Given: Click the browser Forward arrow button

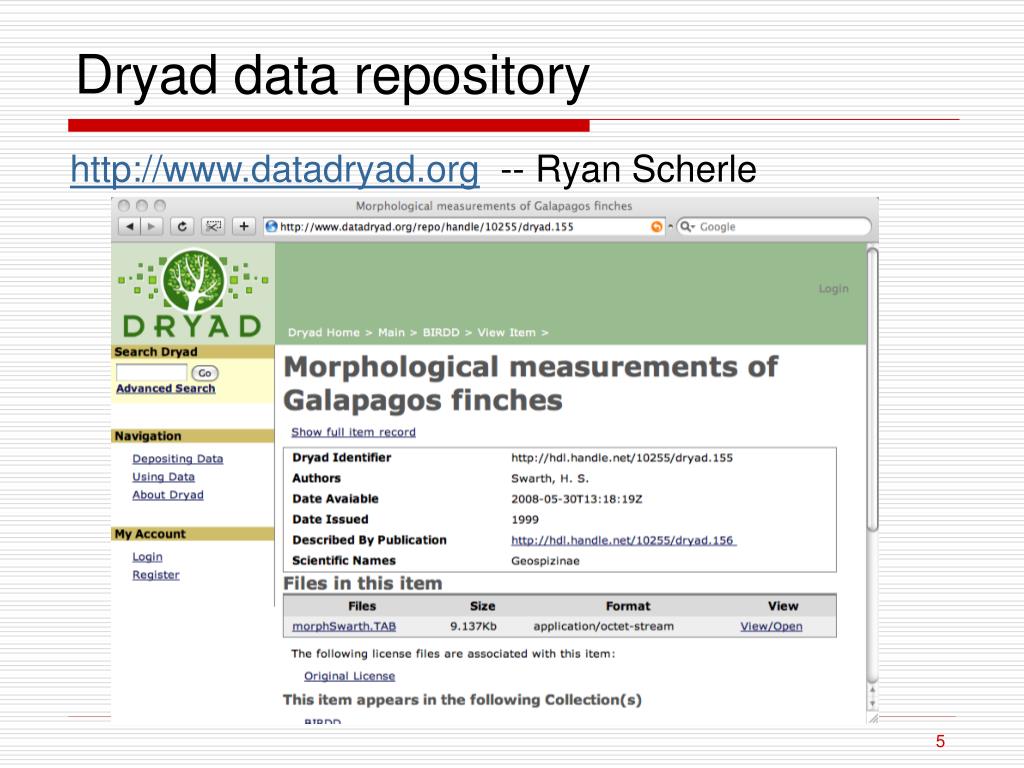Looking at the screenshot, I should [x=152, y=227].
